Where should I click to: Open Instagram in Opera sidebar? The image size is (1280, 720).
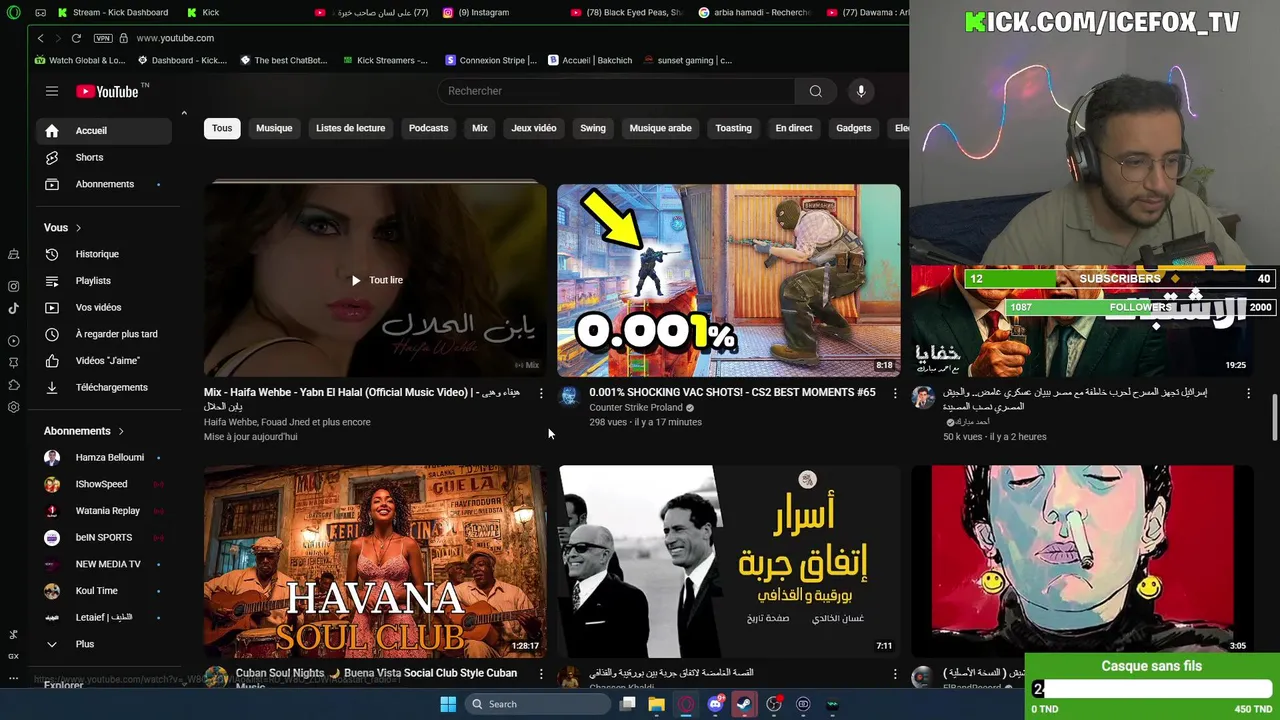pos(13,286)
